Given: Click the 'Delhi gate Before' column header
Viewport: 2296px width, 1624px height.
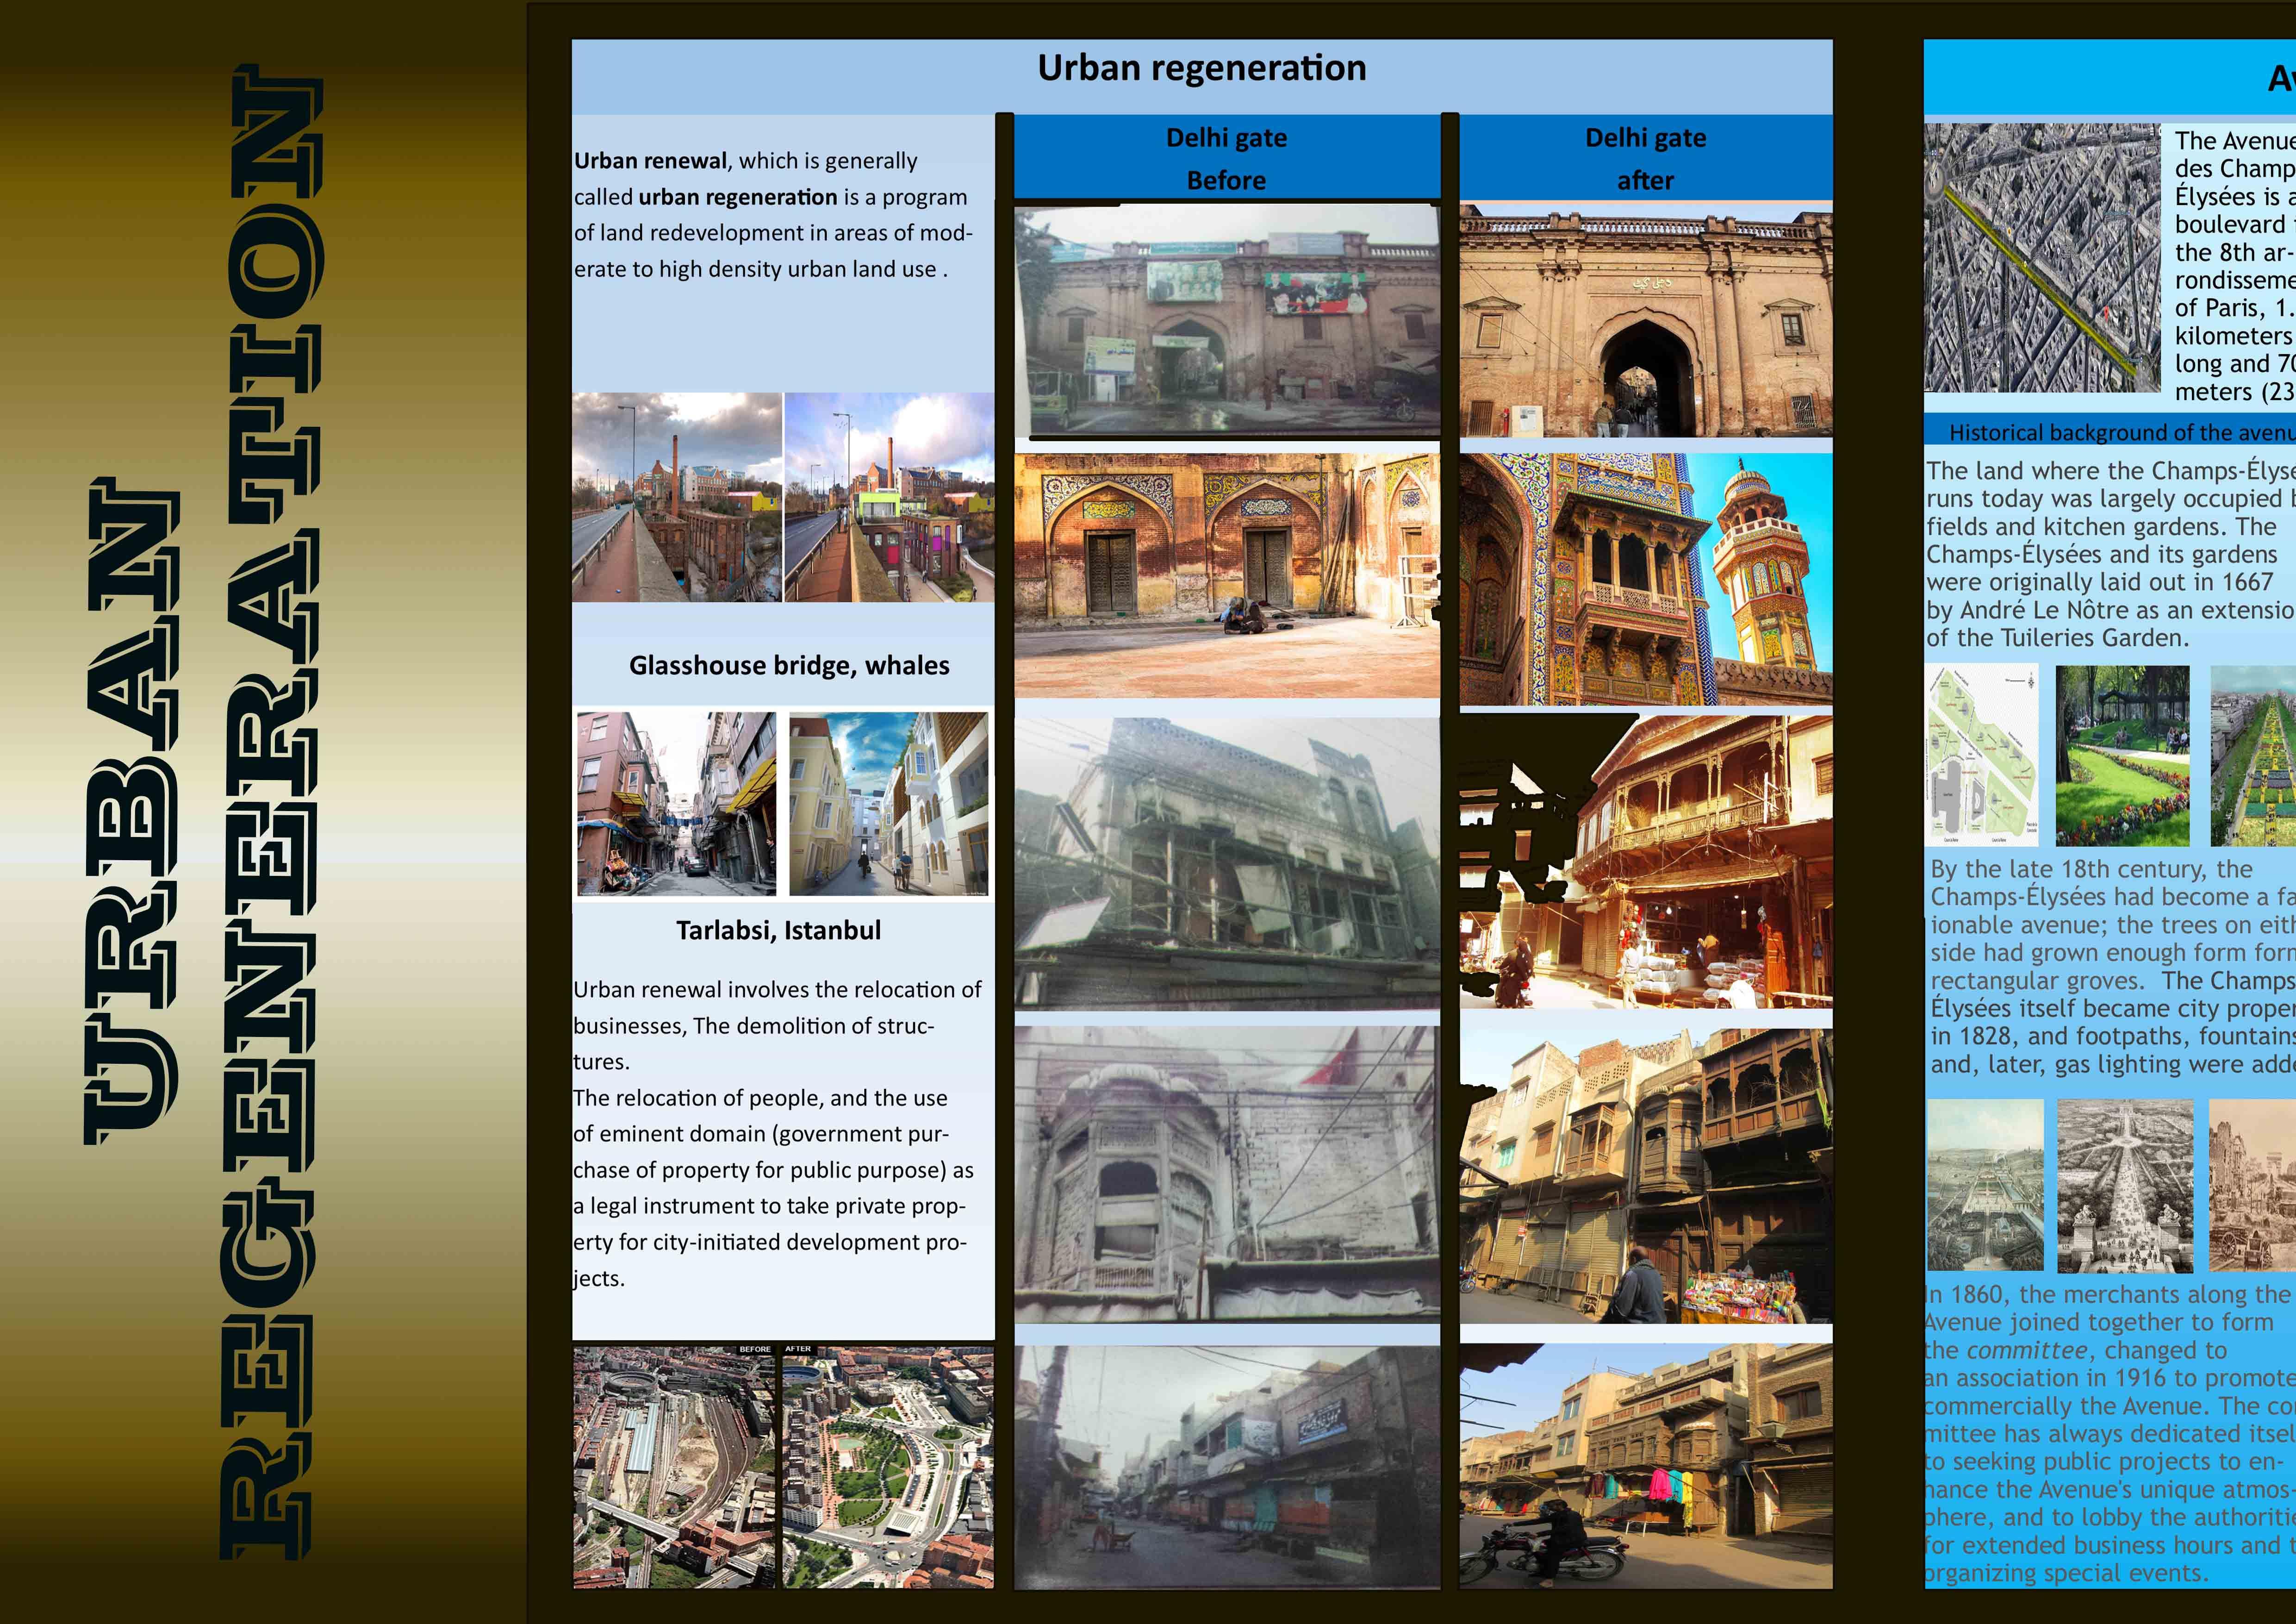Looking at the screenshot, I should 1226,158.
